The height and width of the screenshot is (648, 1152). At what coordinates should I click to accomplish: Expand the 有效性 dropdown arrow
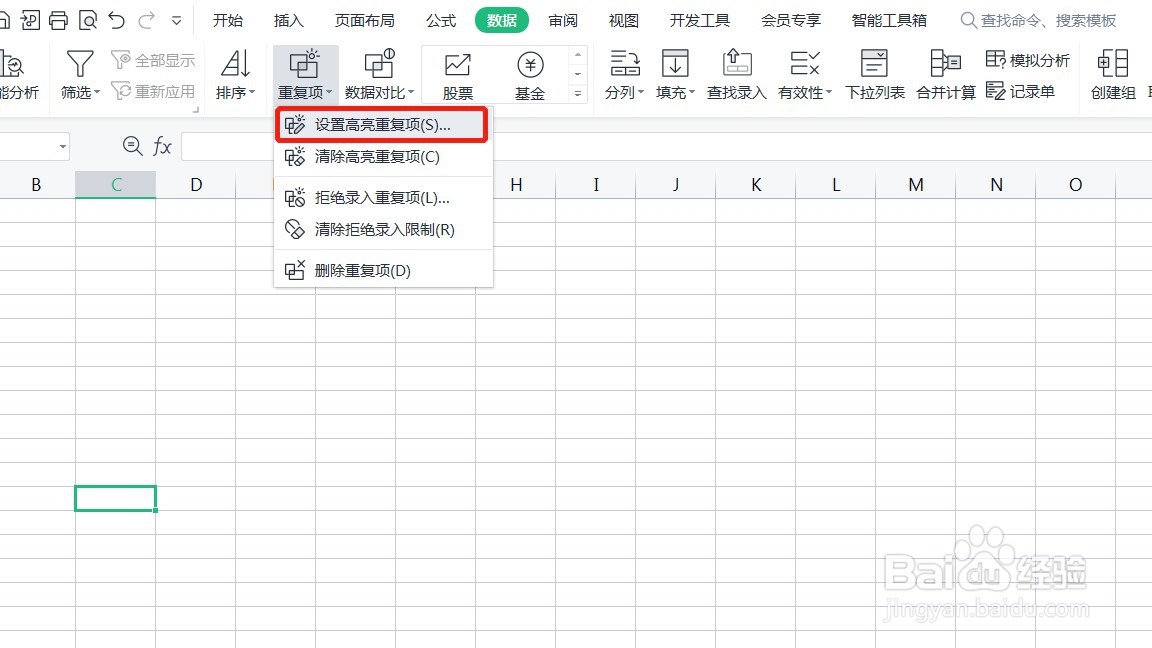coord(829,93)
